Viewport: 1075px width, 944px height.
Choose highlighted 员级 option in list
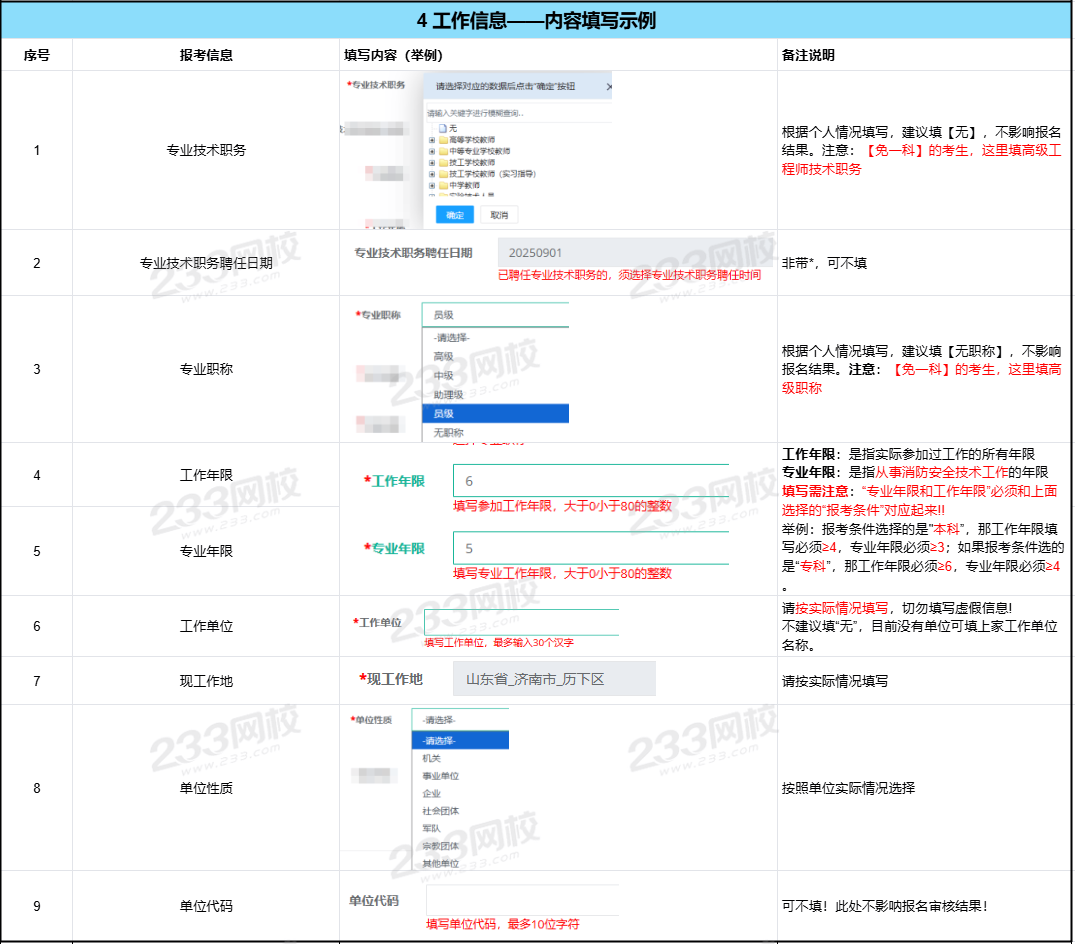pyautogui.click(x=495, y=413)
